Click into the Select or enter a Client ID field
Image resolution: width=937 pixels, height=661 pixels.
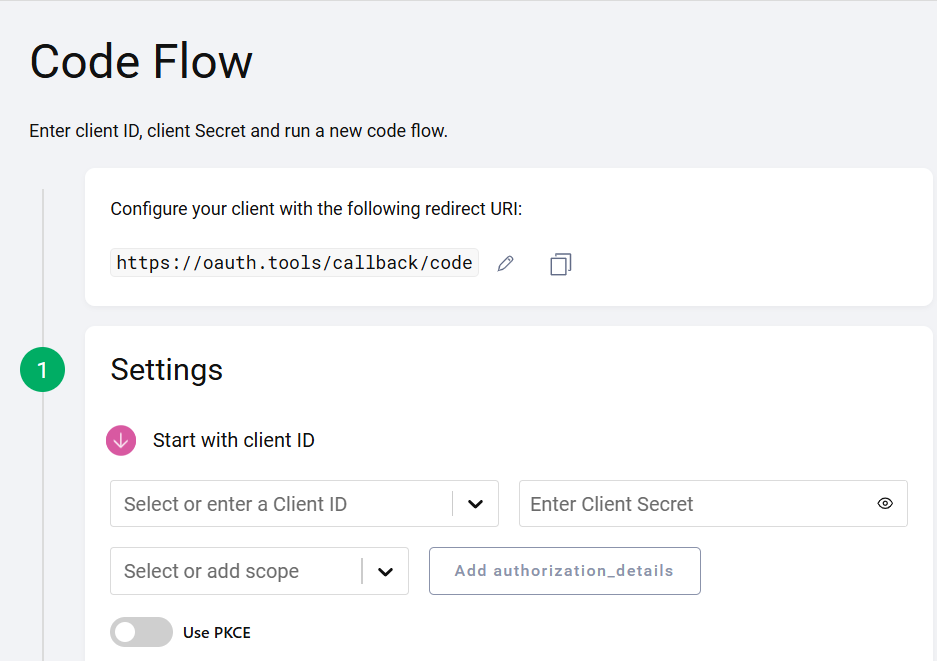[280, 504]
